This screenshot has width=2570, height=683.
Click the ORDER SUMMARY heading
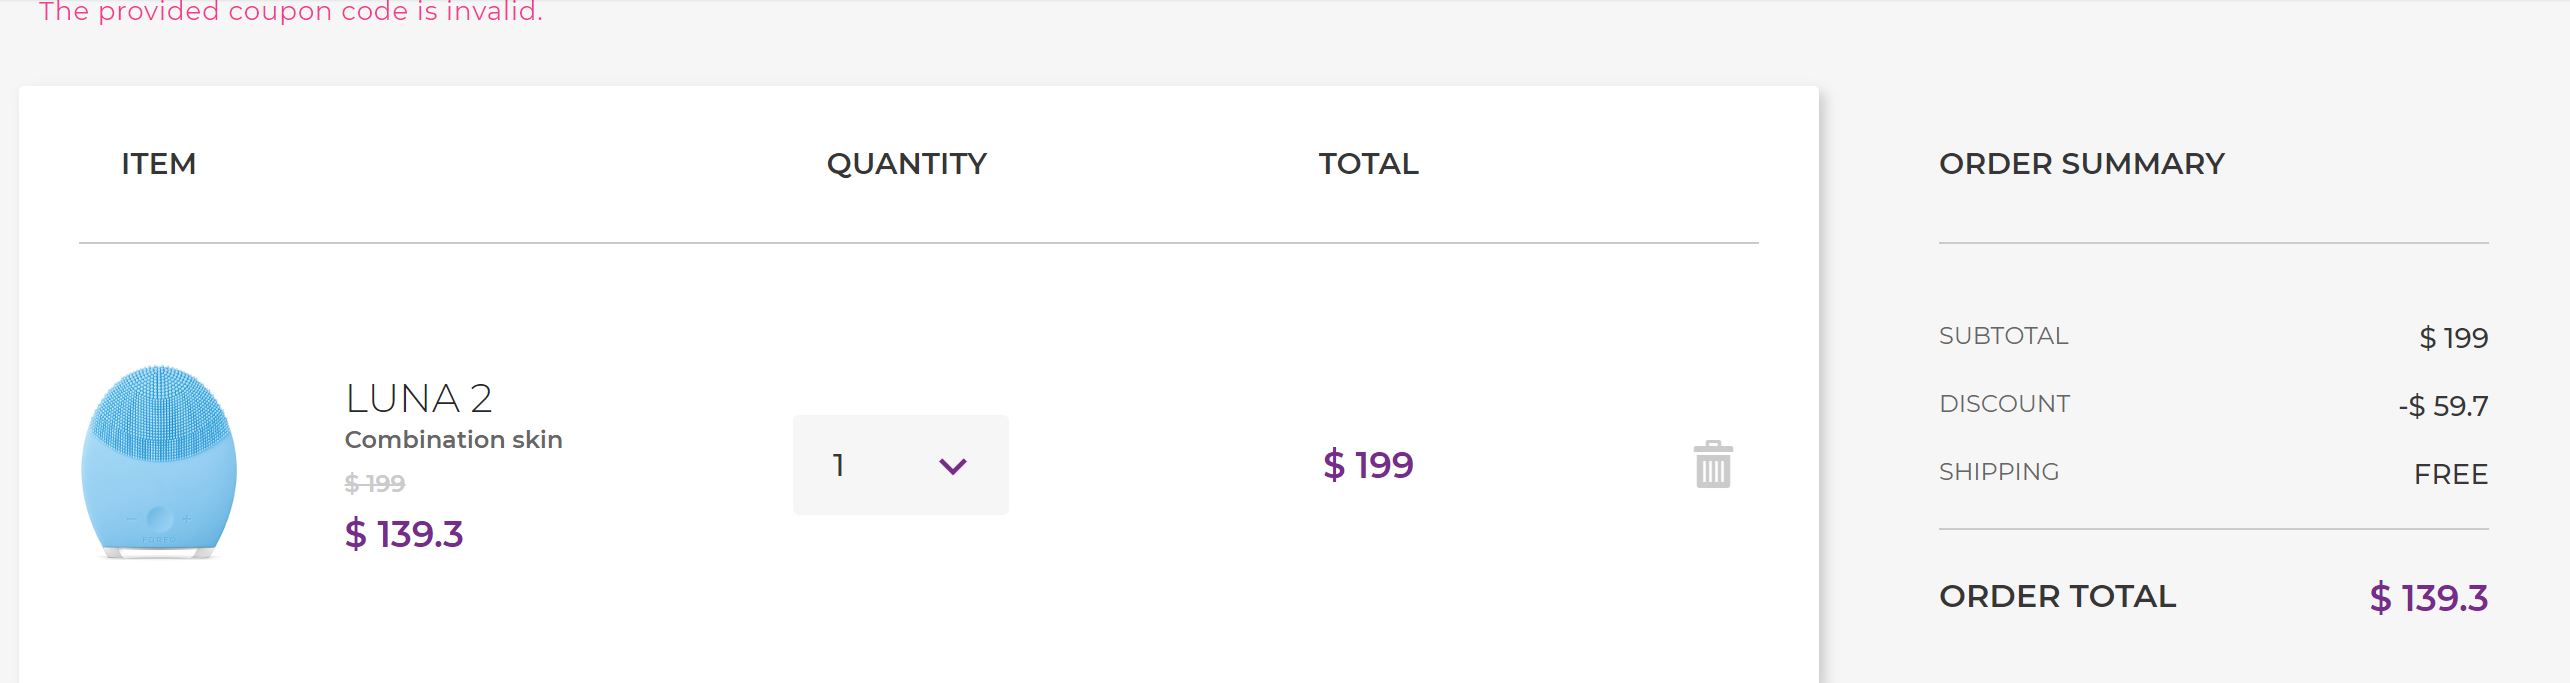pos(2081,164)
